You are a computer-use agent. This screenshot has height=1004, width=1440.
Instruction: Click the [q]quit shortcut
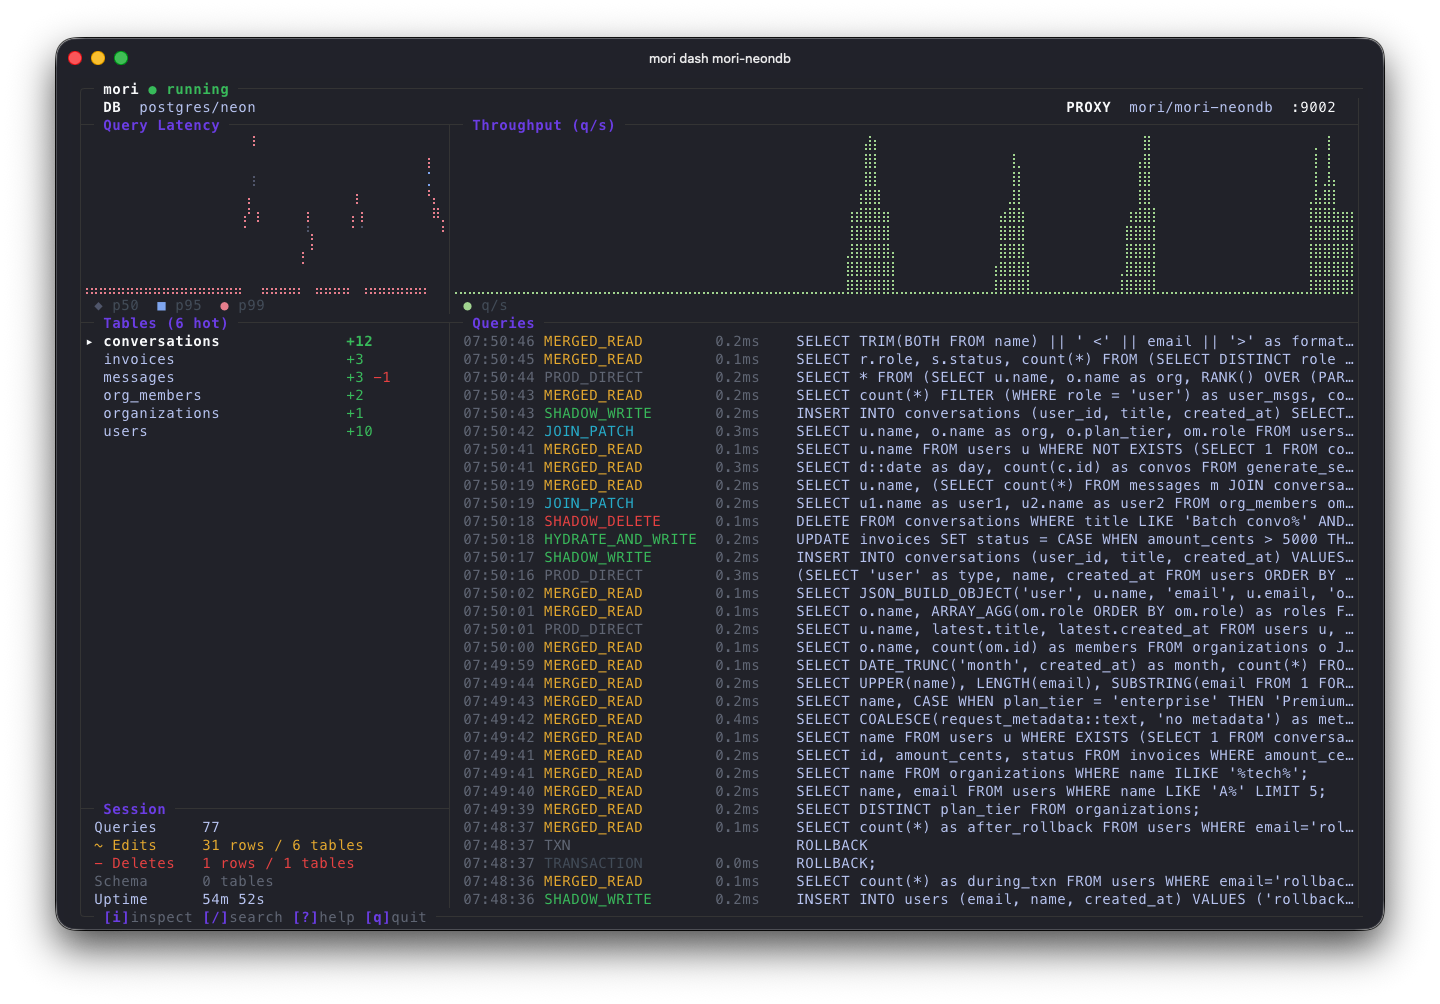[396, 918]
